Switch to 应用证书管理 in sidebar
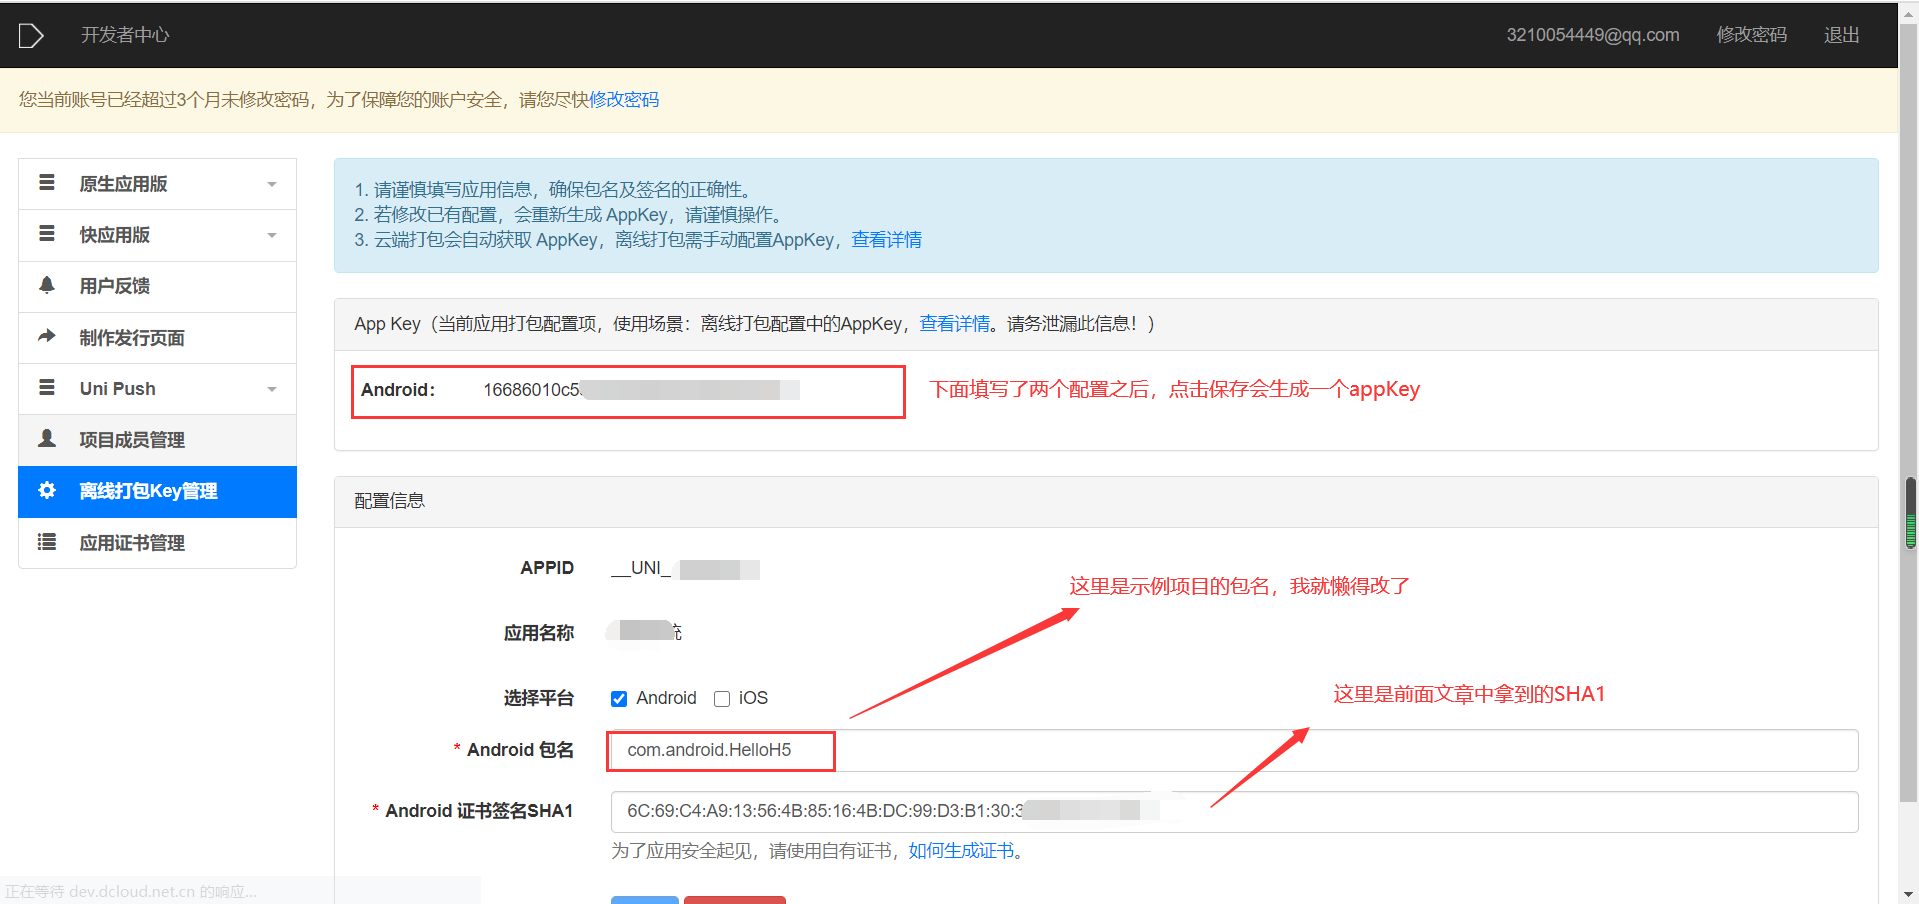Image resolution: width=1919 pixels, height=904 pixels. pos(133,542)
